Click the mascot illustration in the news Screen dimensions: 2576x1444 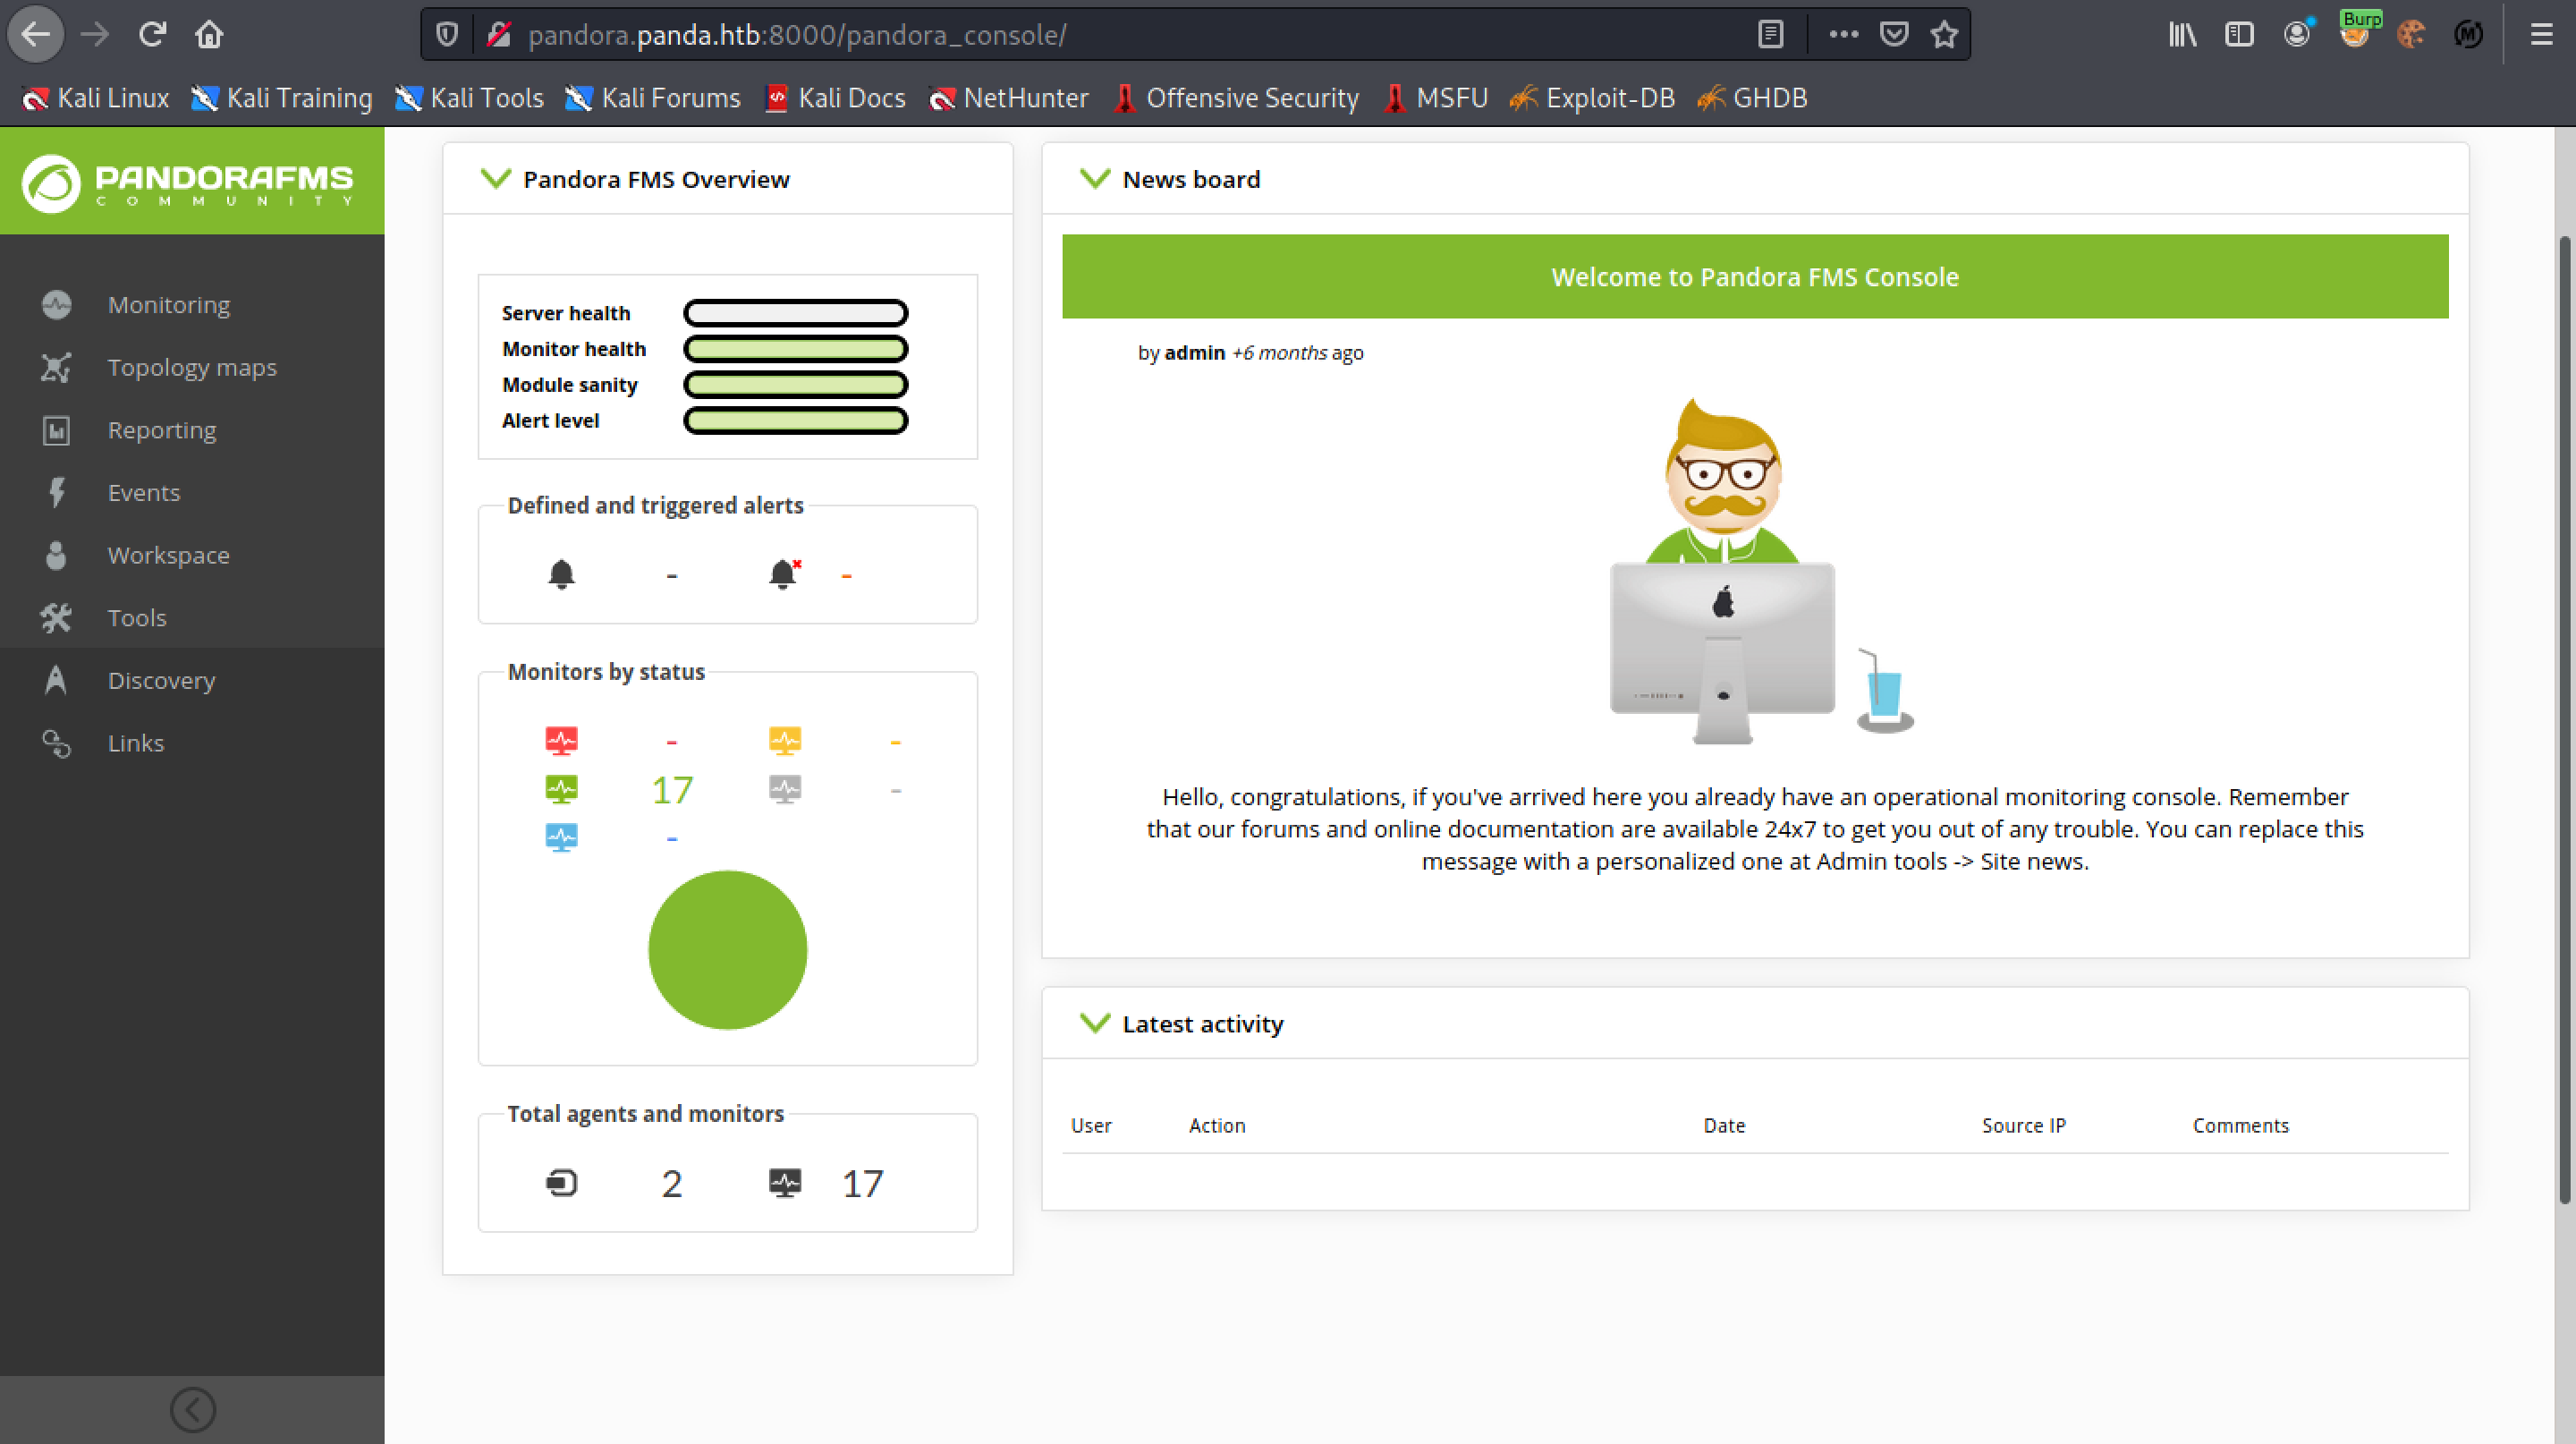[1760, 571]
